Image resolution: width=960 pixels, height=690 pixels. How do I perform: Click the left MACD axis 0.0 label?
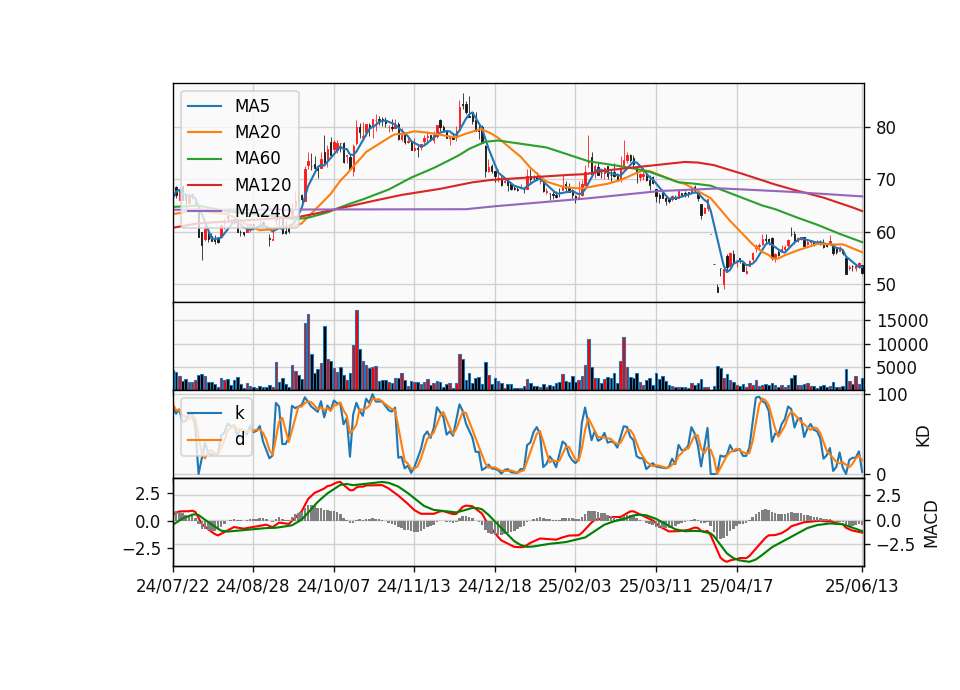pyautogui.click(x=147, y=522)
